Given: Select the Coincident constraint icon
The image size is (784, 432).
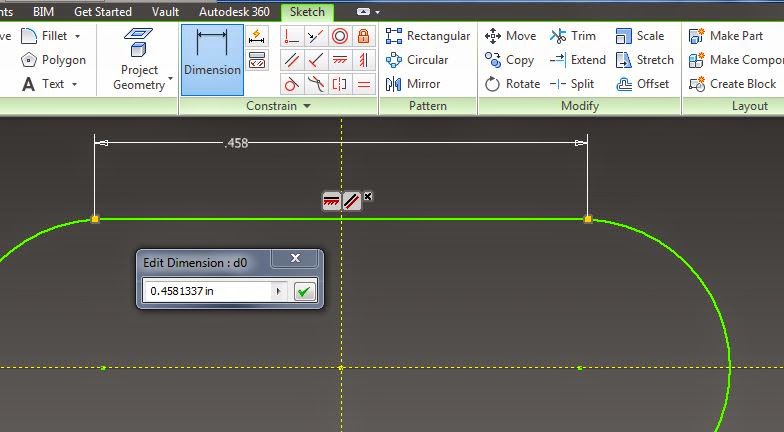Looking at the screenshot, I should coord(292,36).
